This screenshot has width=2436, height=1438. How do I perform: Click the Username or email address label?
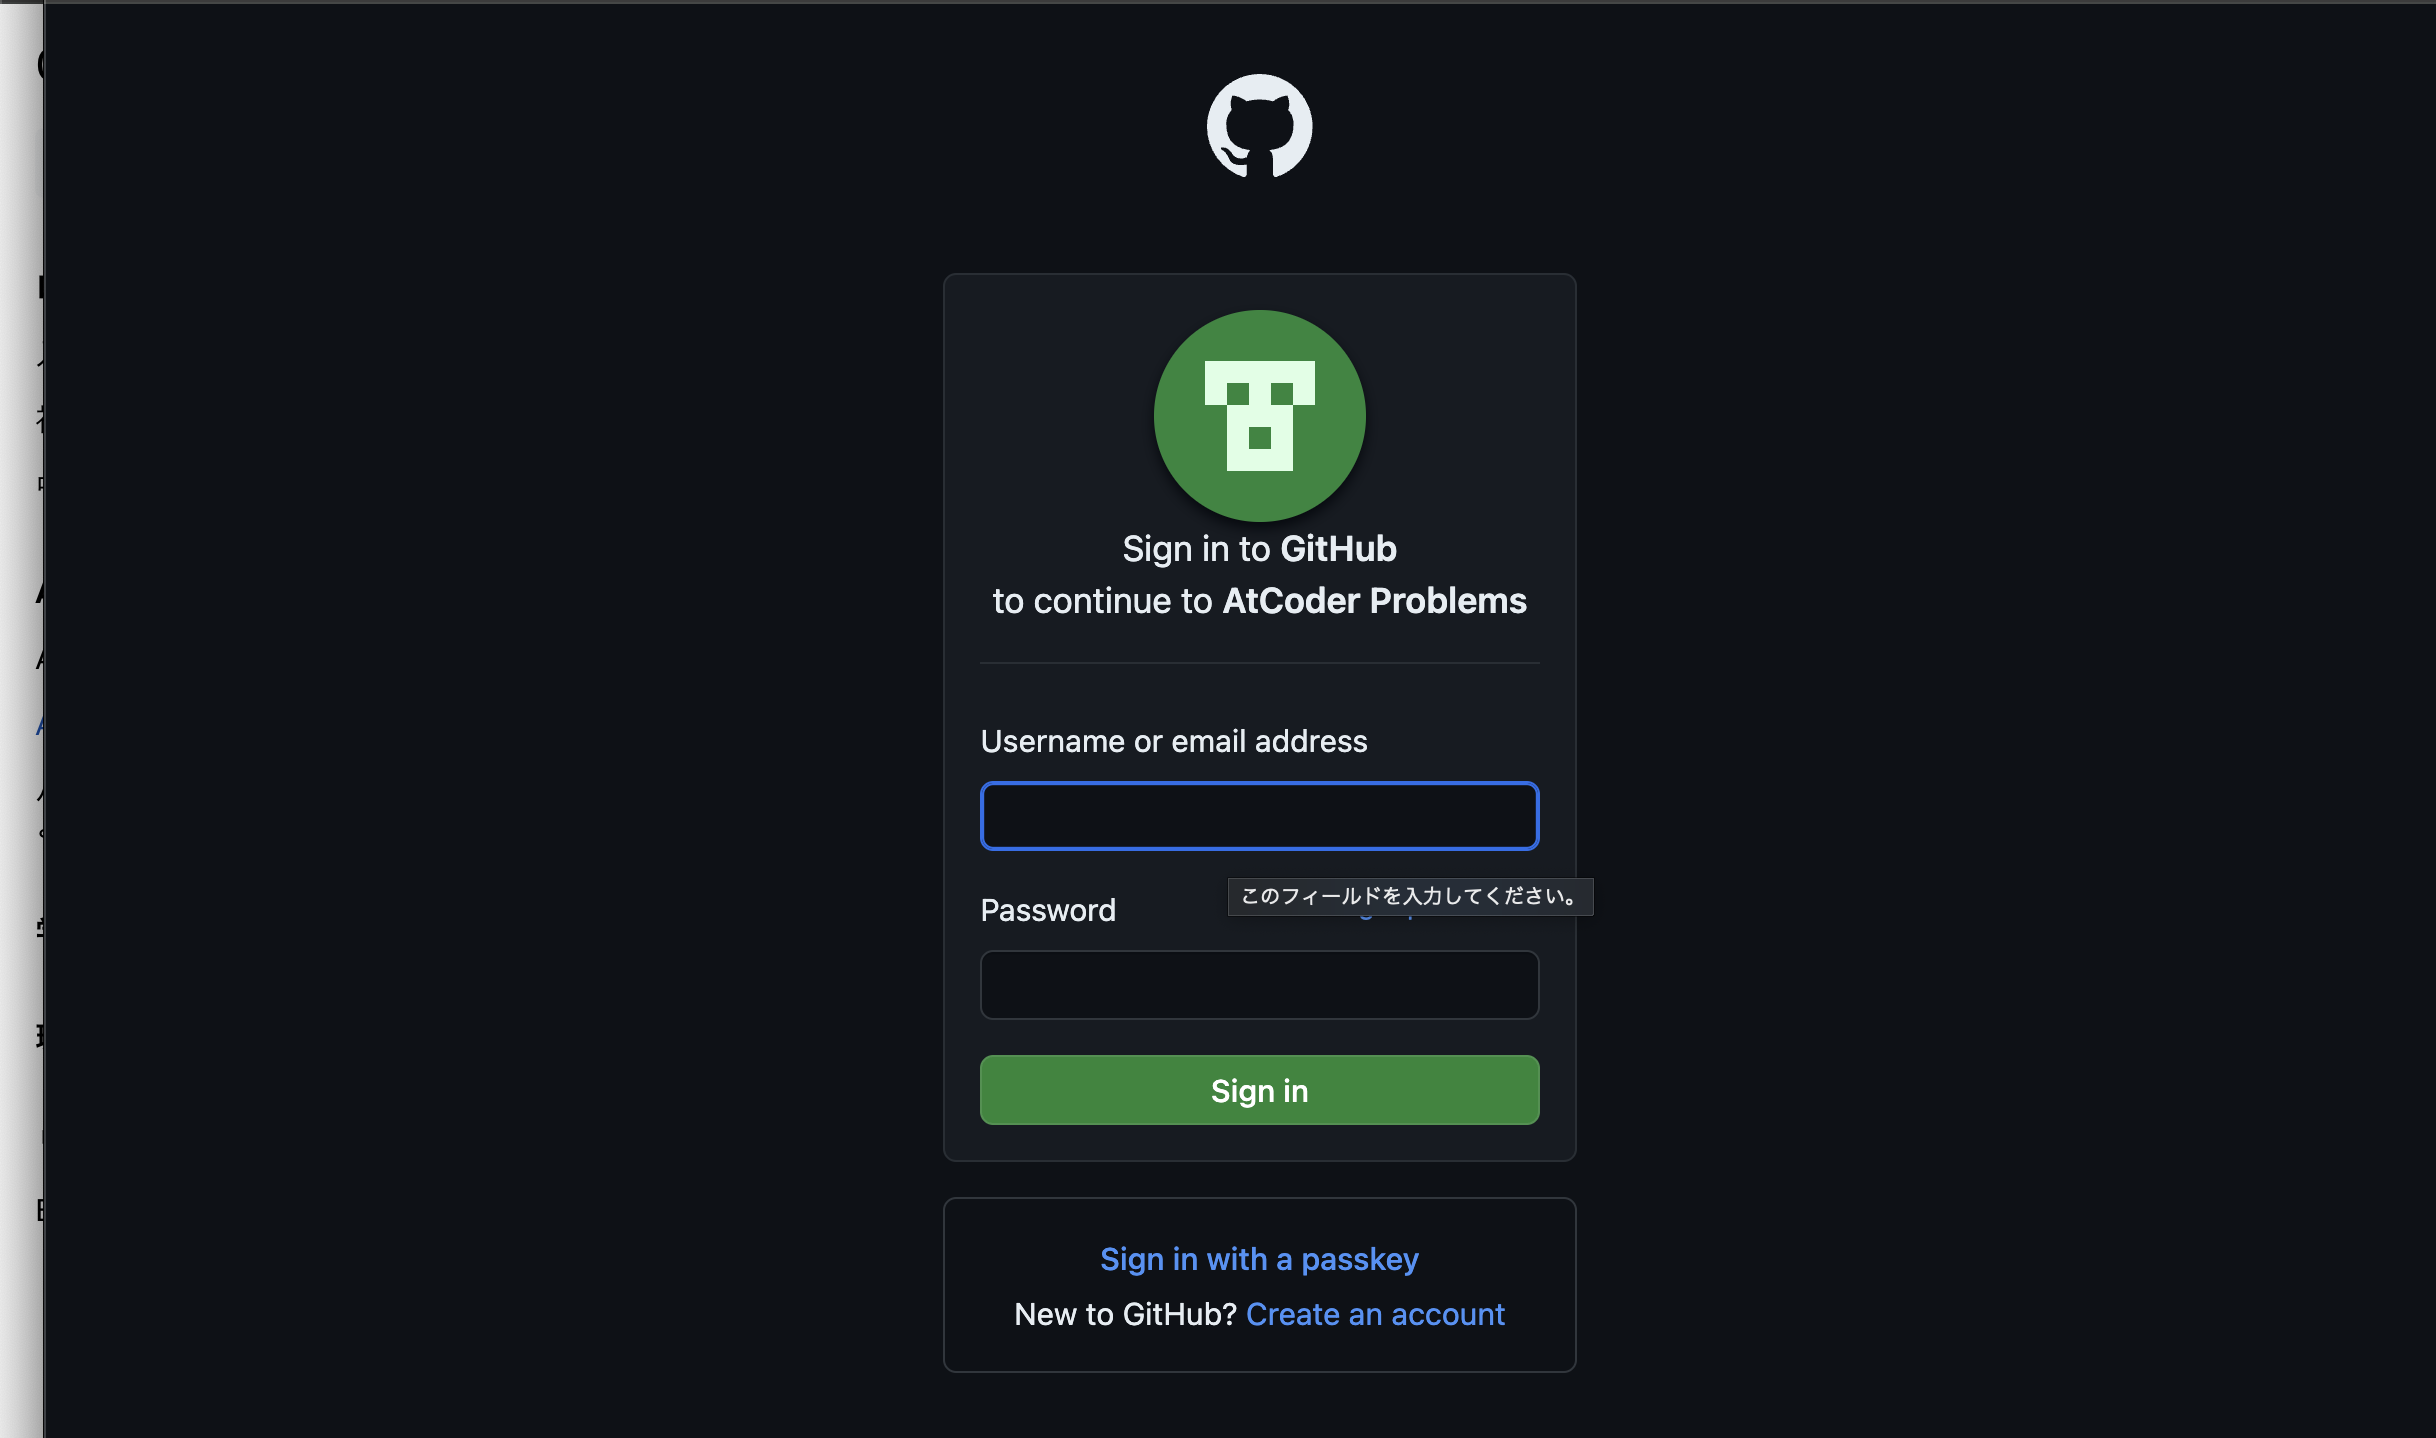click(1174, 741)
